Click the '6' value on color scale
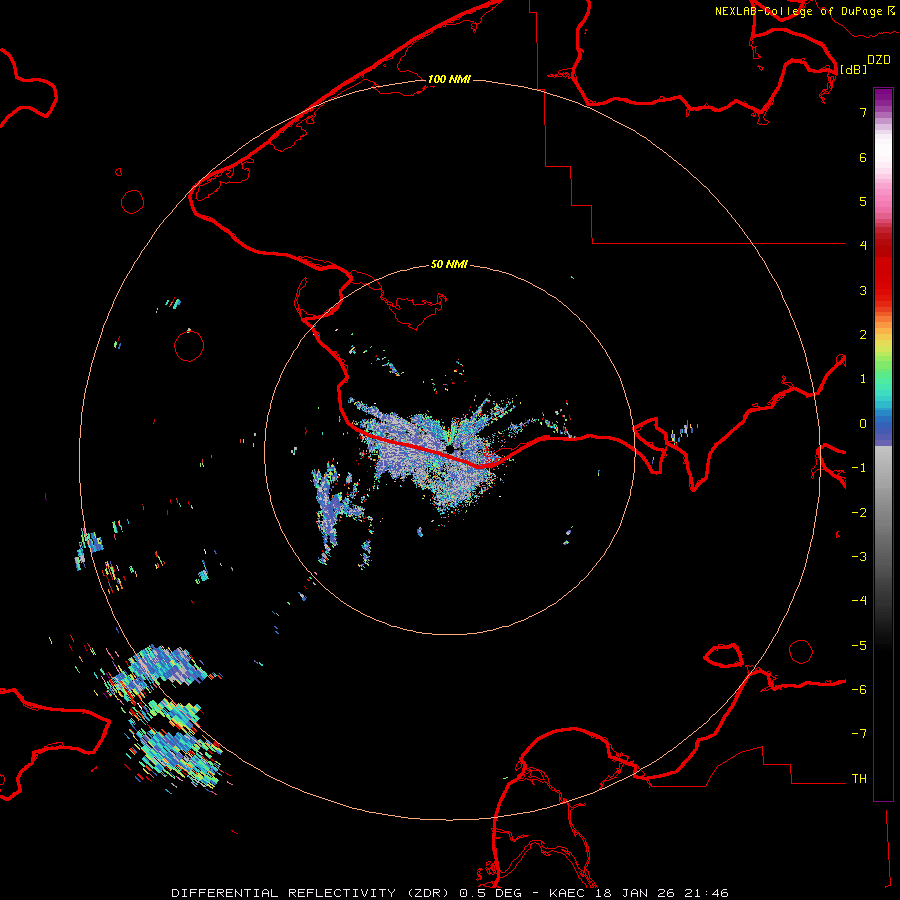 coord(863,158)
